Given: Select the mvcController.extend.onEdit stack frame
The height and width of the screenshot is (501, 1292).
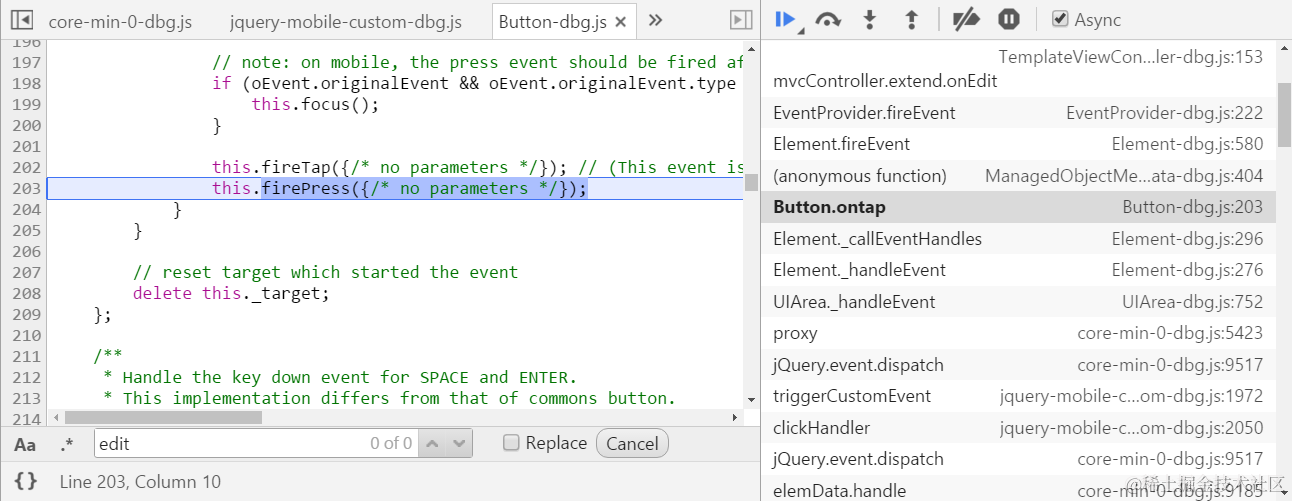Looking at the screenshot, I should (x=1018, y=70).
